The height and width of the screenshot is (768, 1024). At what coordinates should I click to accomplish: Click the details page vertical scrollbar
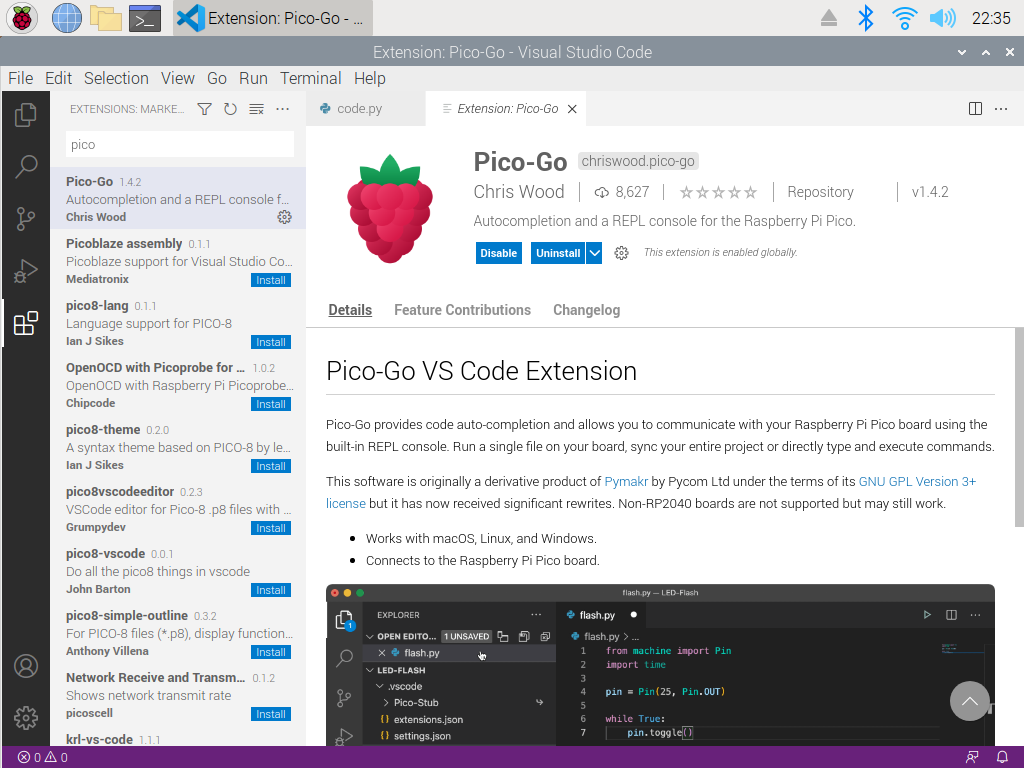(1019, 426)
